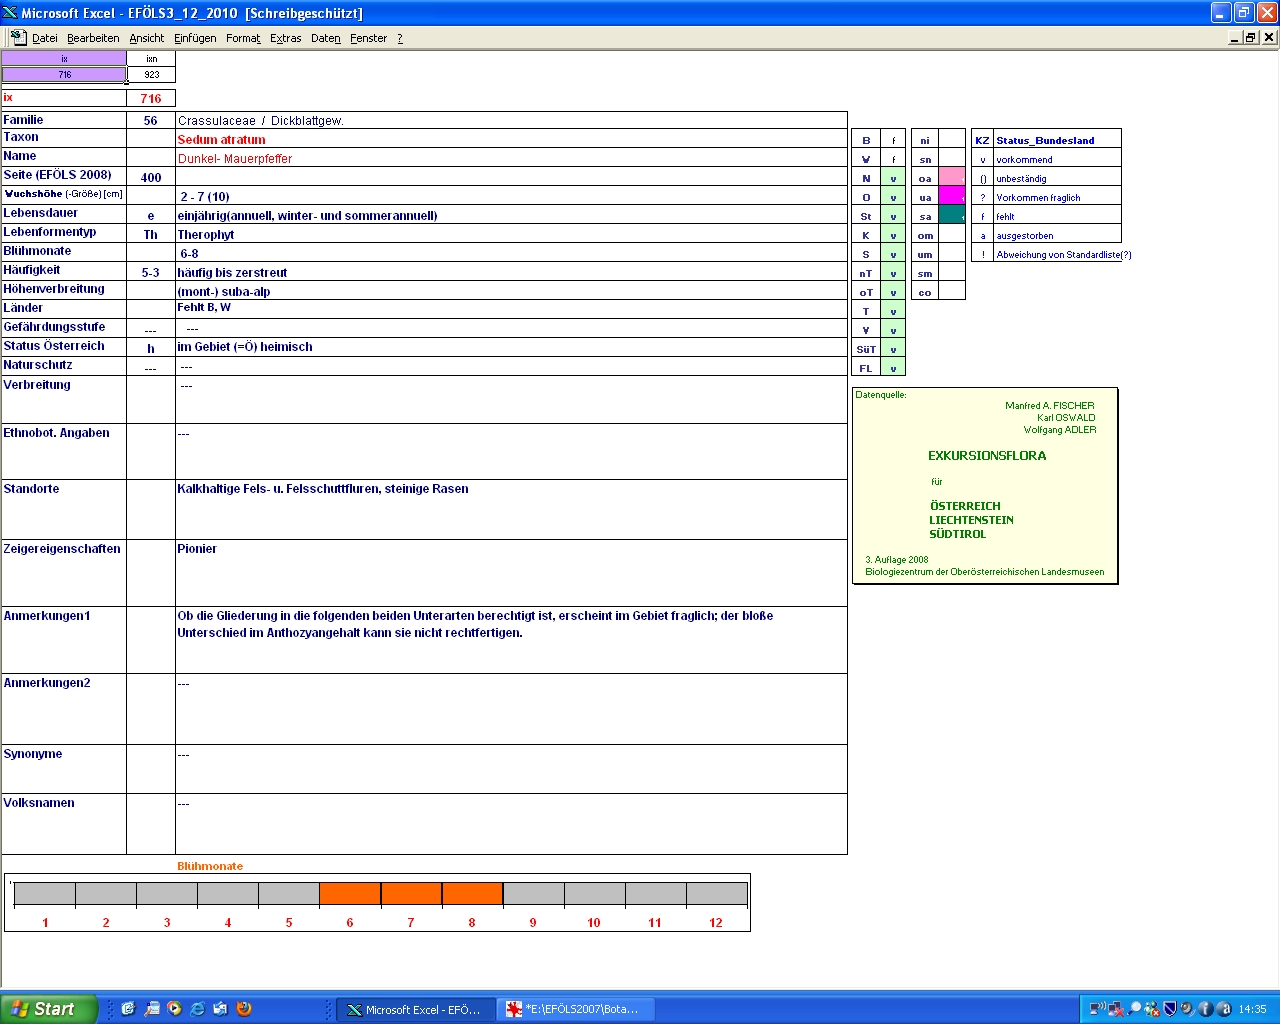Click the teal sa altitude swatch
This screenshot has width=1280, height=1024.
click(x=952, y=215)
